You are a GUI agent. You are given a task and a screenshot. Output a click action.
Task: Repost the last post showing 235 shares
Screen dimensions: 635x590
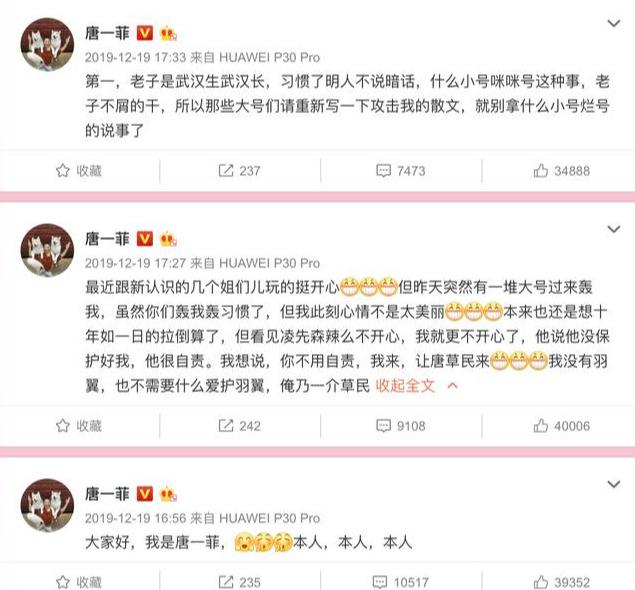point(239,582)
